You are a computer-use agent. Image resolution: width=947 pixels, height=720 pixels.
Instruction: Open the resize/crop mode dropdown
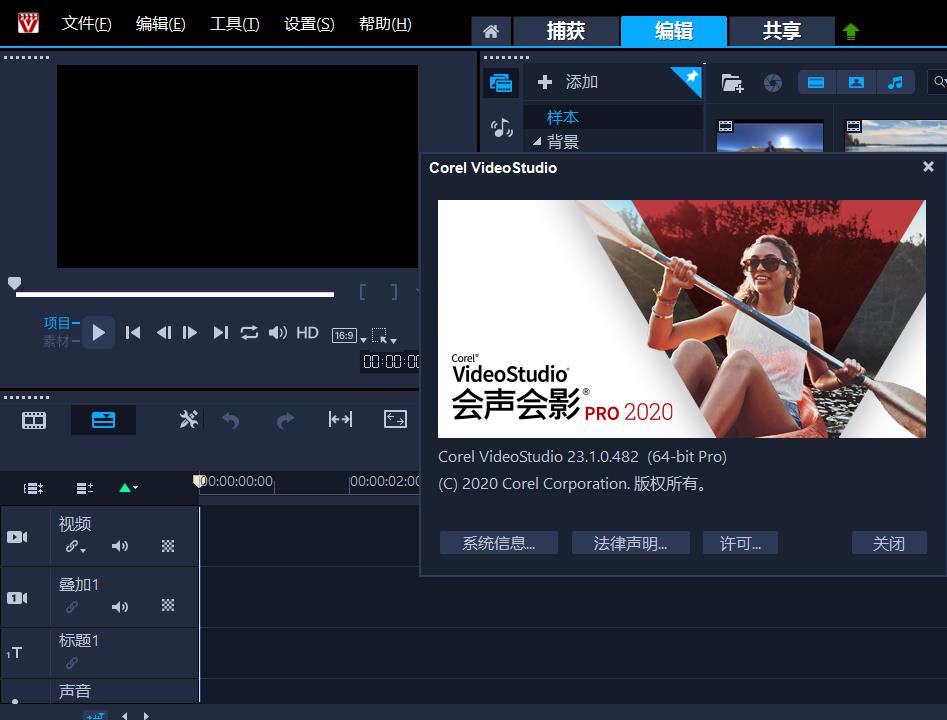tap(384, 336)
